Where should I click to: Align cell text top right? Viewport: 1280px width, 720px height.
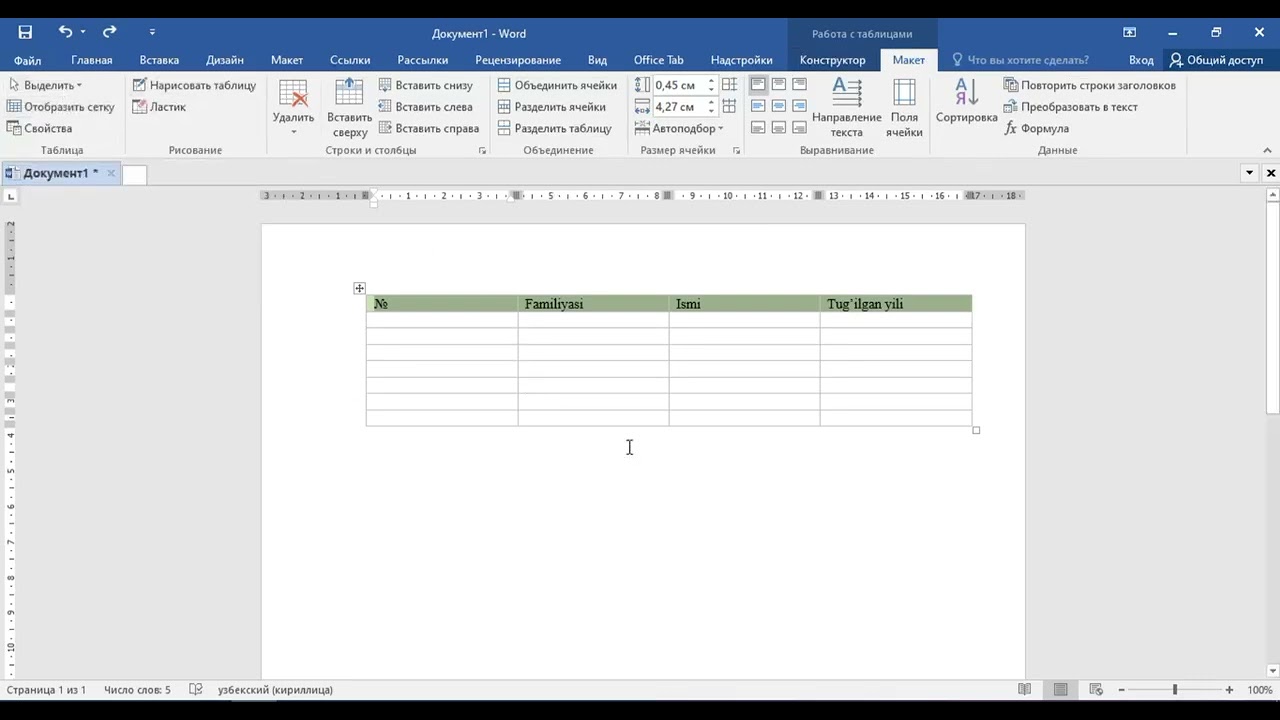click(799, 85)
